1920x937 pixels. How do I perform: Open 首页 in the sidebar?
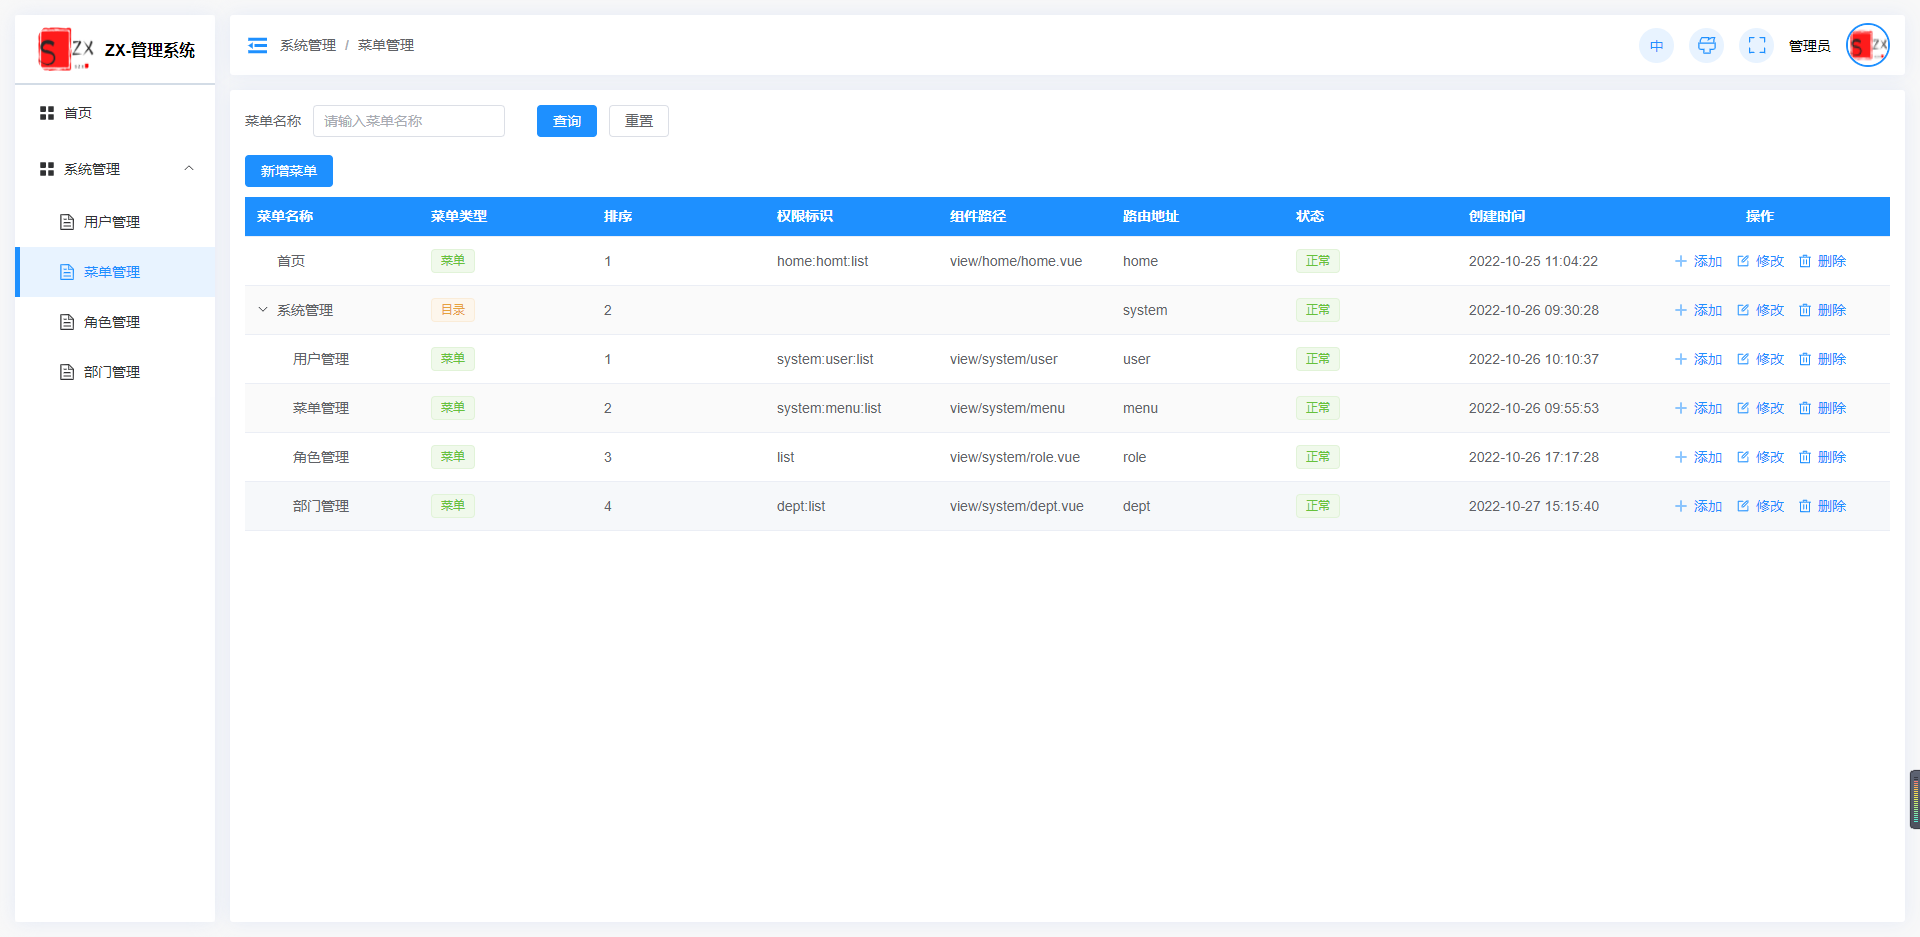coord(115,113)
